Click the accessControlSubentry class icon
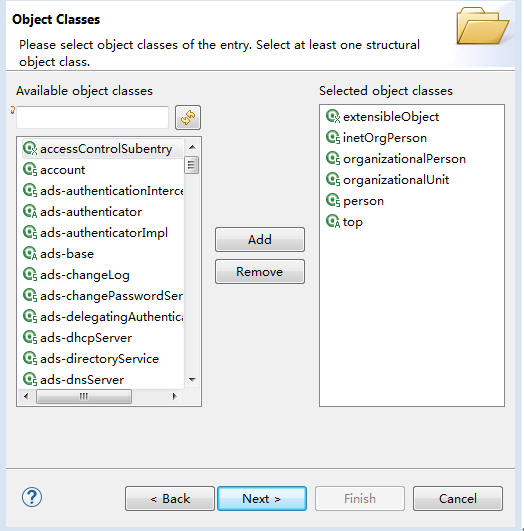Image resolution: width=524 pixels, height=531 pixels. tap(30, 148)
